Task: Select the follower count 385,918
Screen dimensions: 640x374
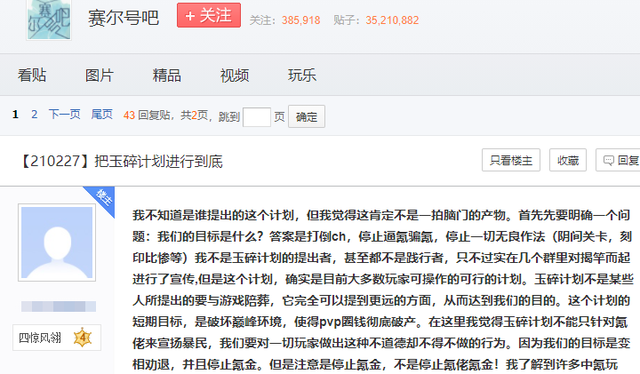Action: (301, 20)
